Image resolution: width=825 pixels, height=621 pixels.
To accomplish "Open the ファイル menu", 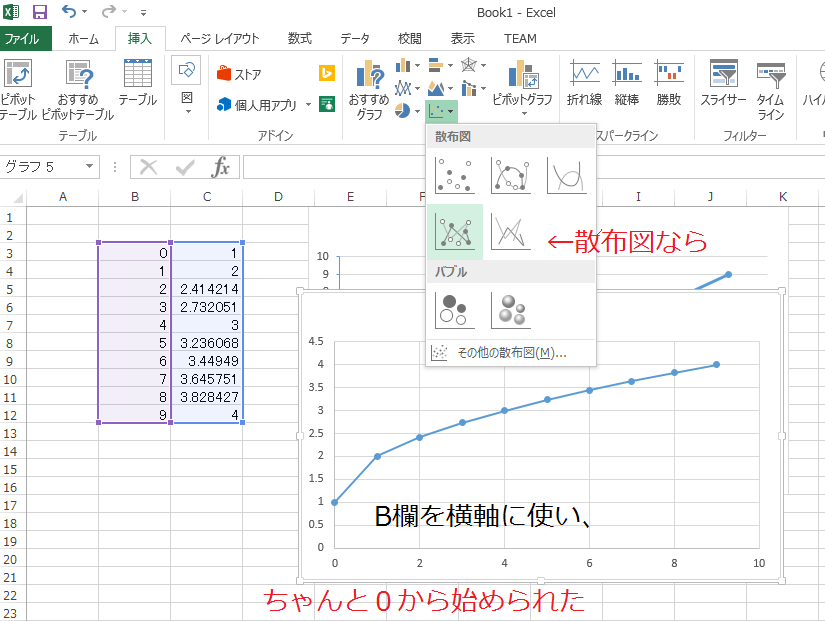I will [x=22, y=38].
